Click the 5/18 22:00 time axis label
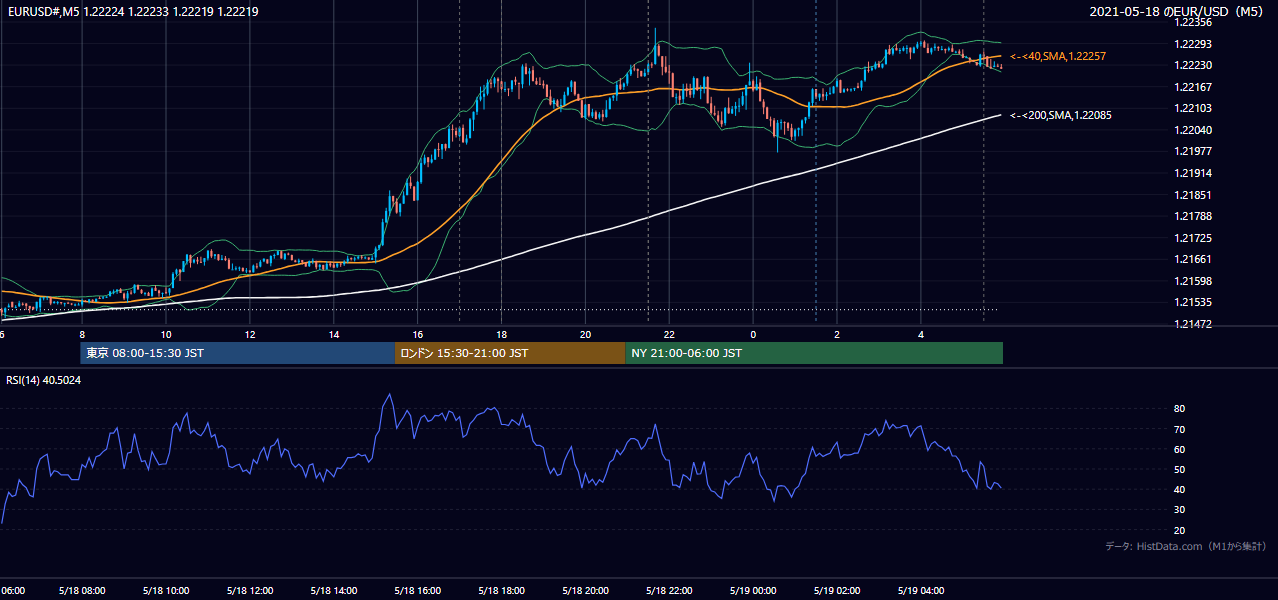1278x600 pixels. tap(669, 590)
